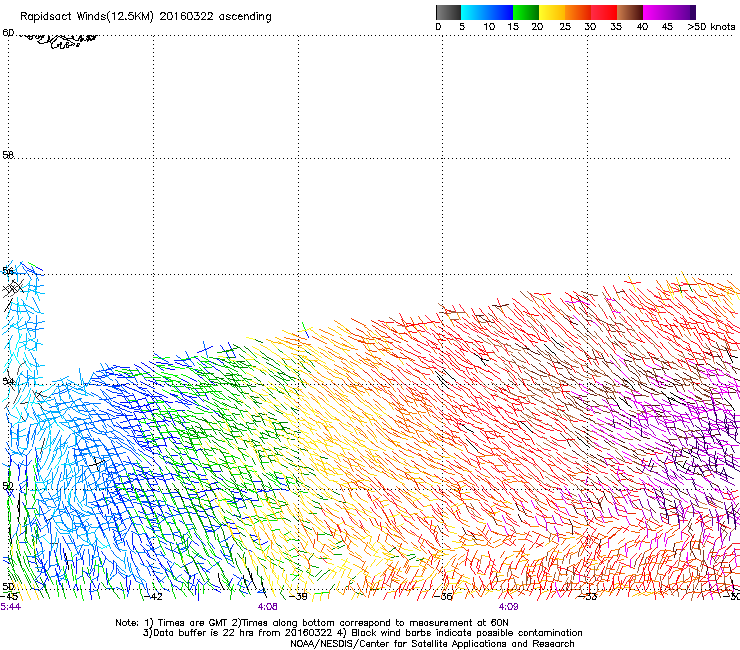Click the '25' legend scale label
Image resolution: width=740 pixels, height=650 pixels.
[x=565, y=26]
